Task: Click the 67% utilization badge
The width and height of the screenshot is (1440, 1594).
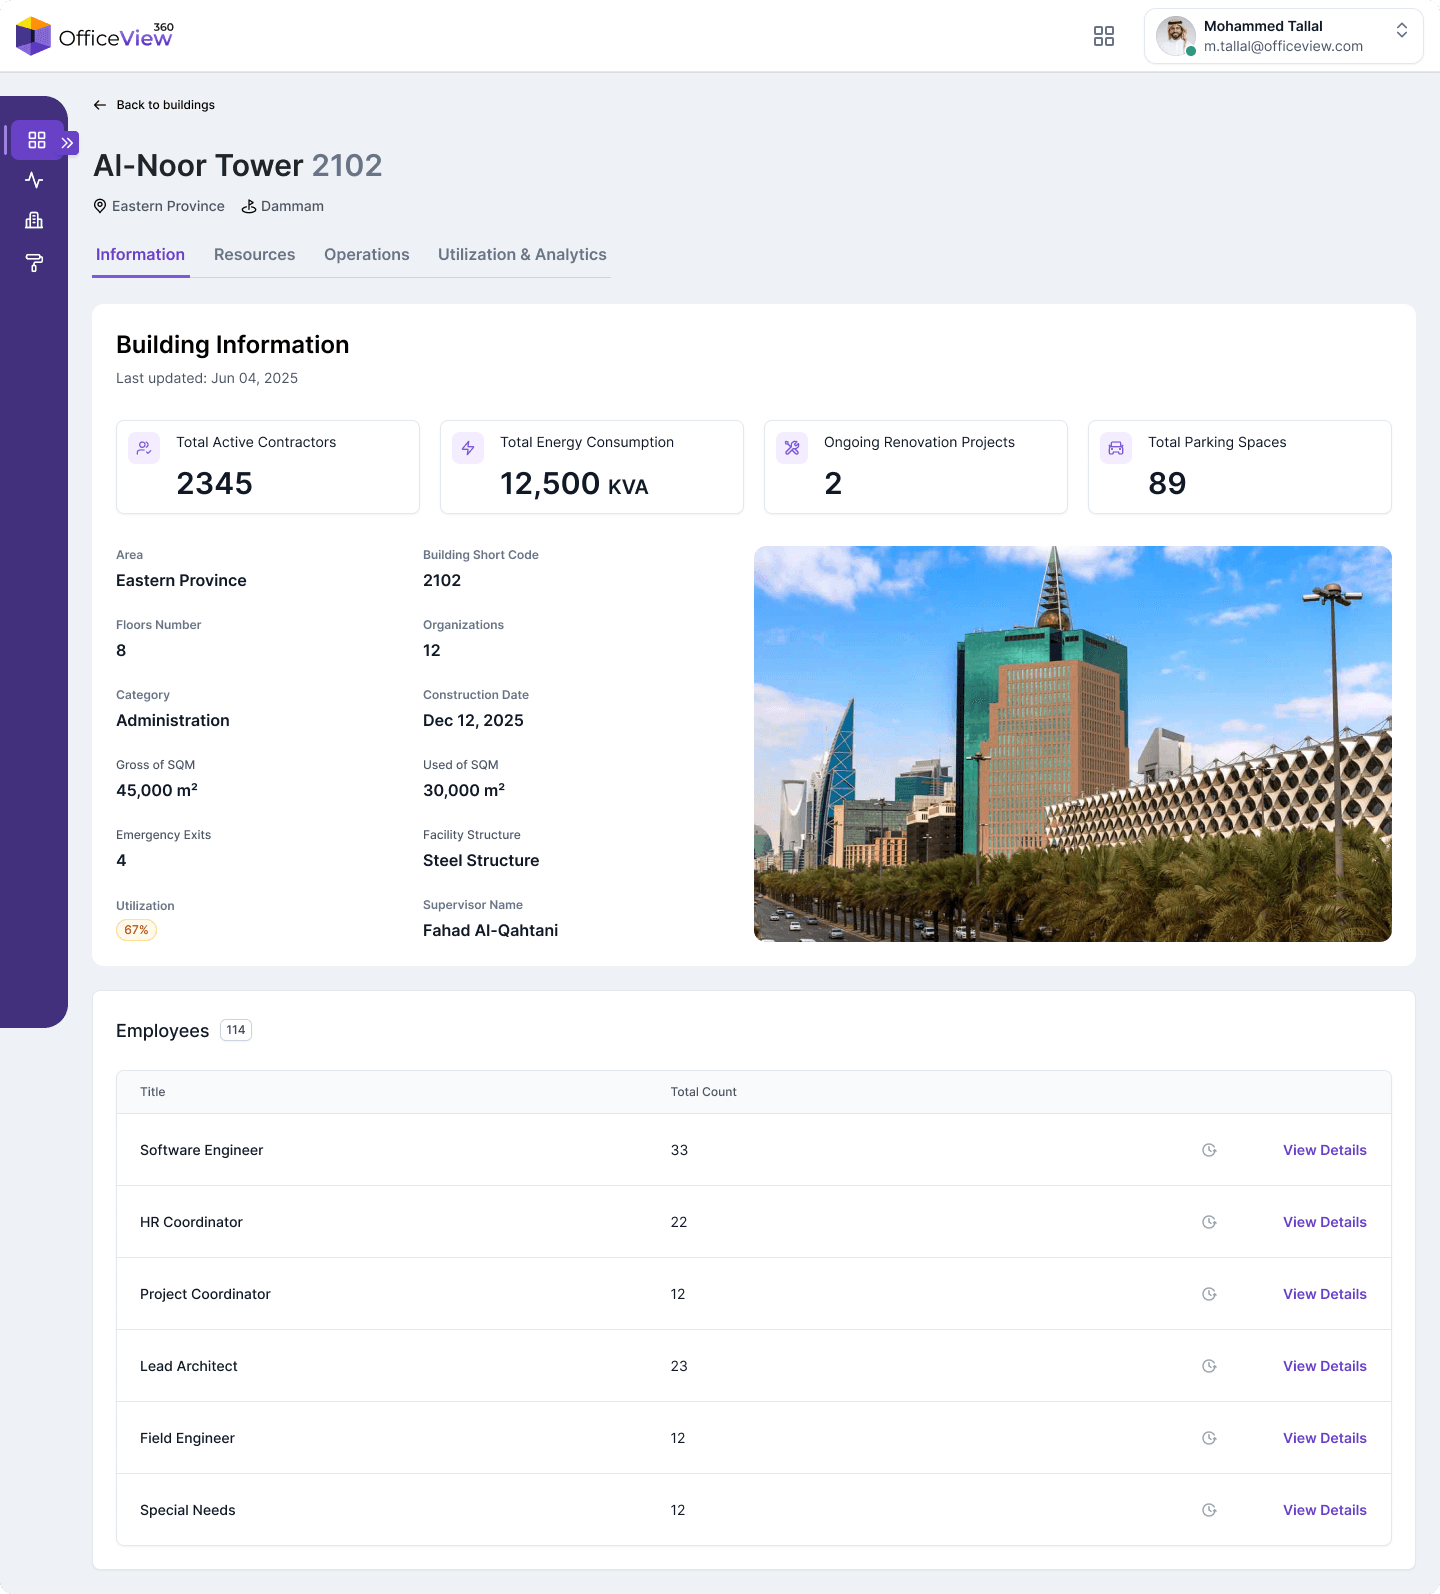Action: (136, 930)
